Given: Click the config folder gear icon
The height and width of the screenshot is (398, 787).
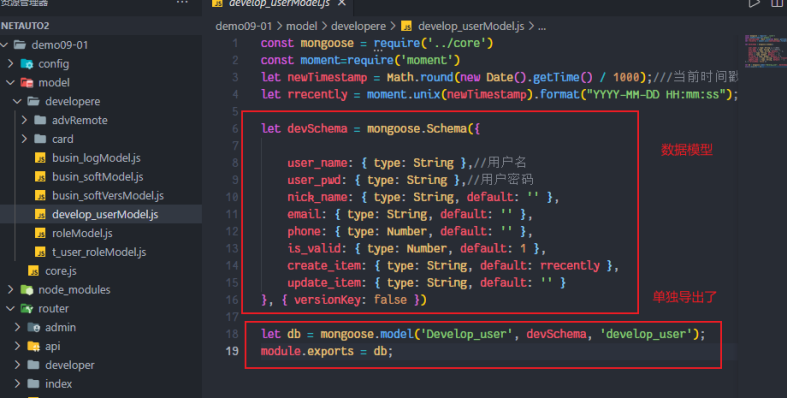Looking at the screenshot, I should (x=27, y=64).
